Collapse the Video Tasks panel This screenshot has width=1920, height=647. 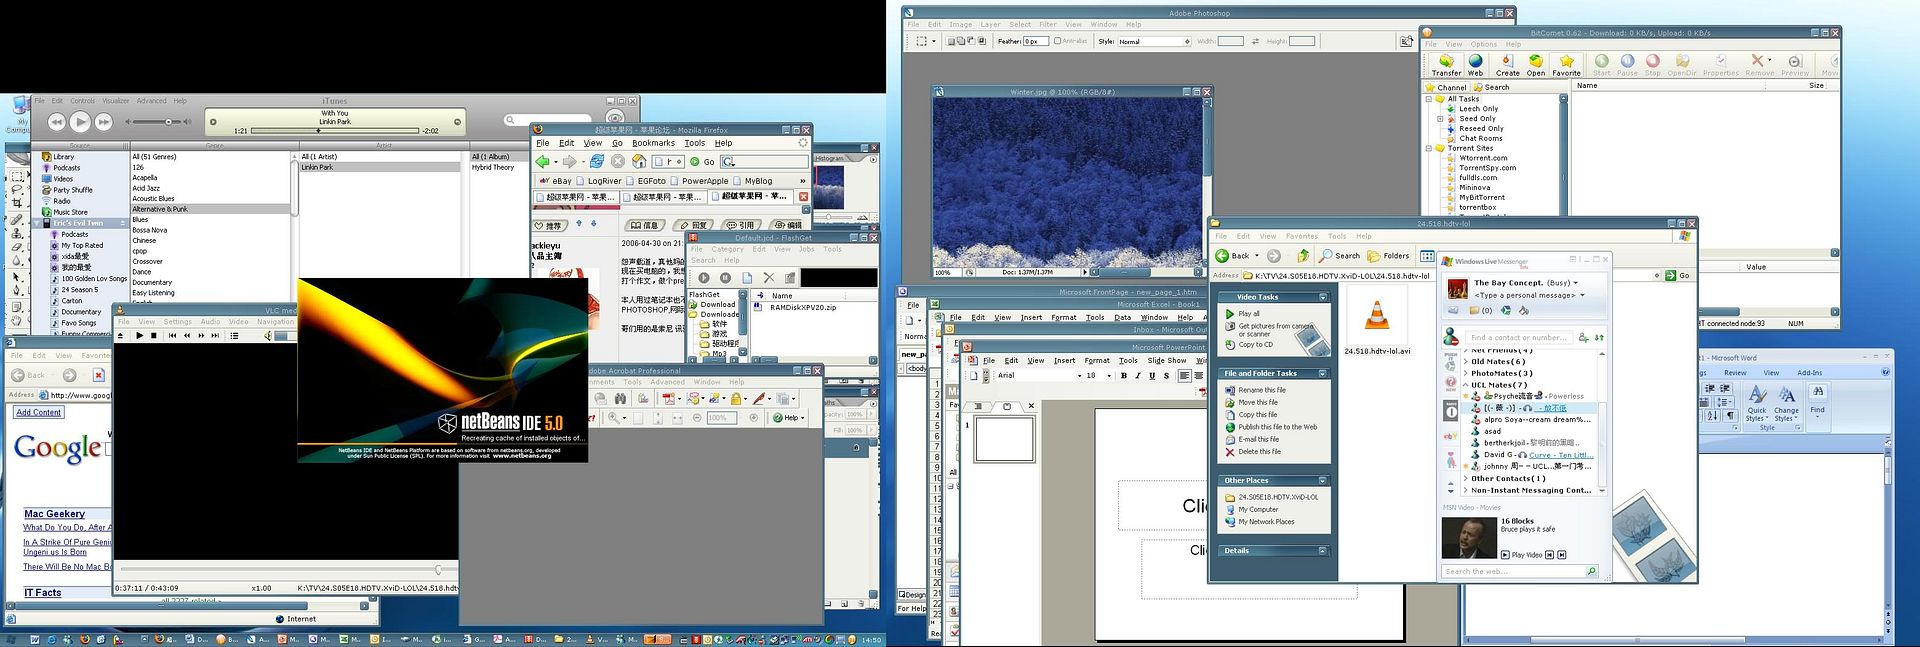[x=1322, y=297]
